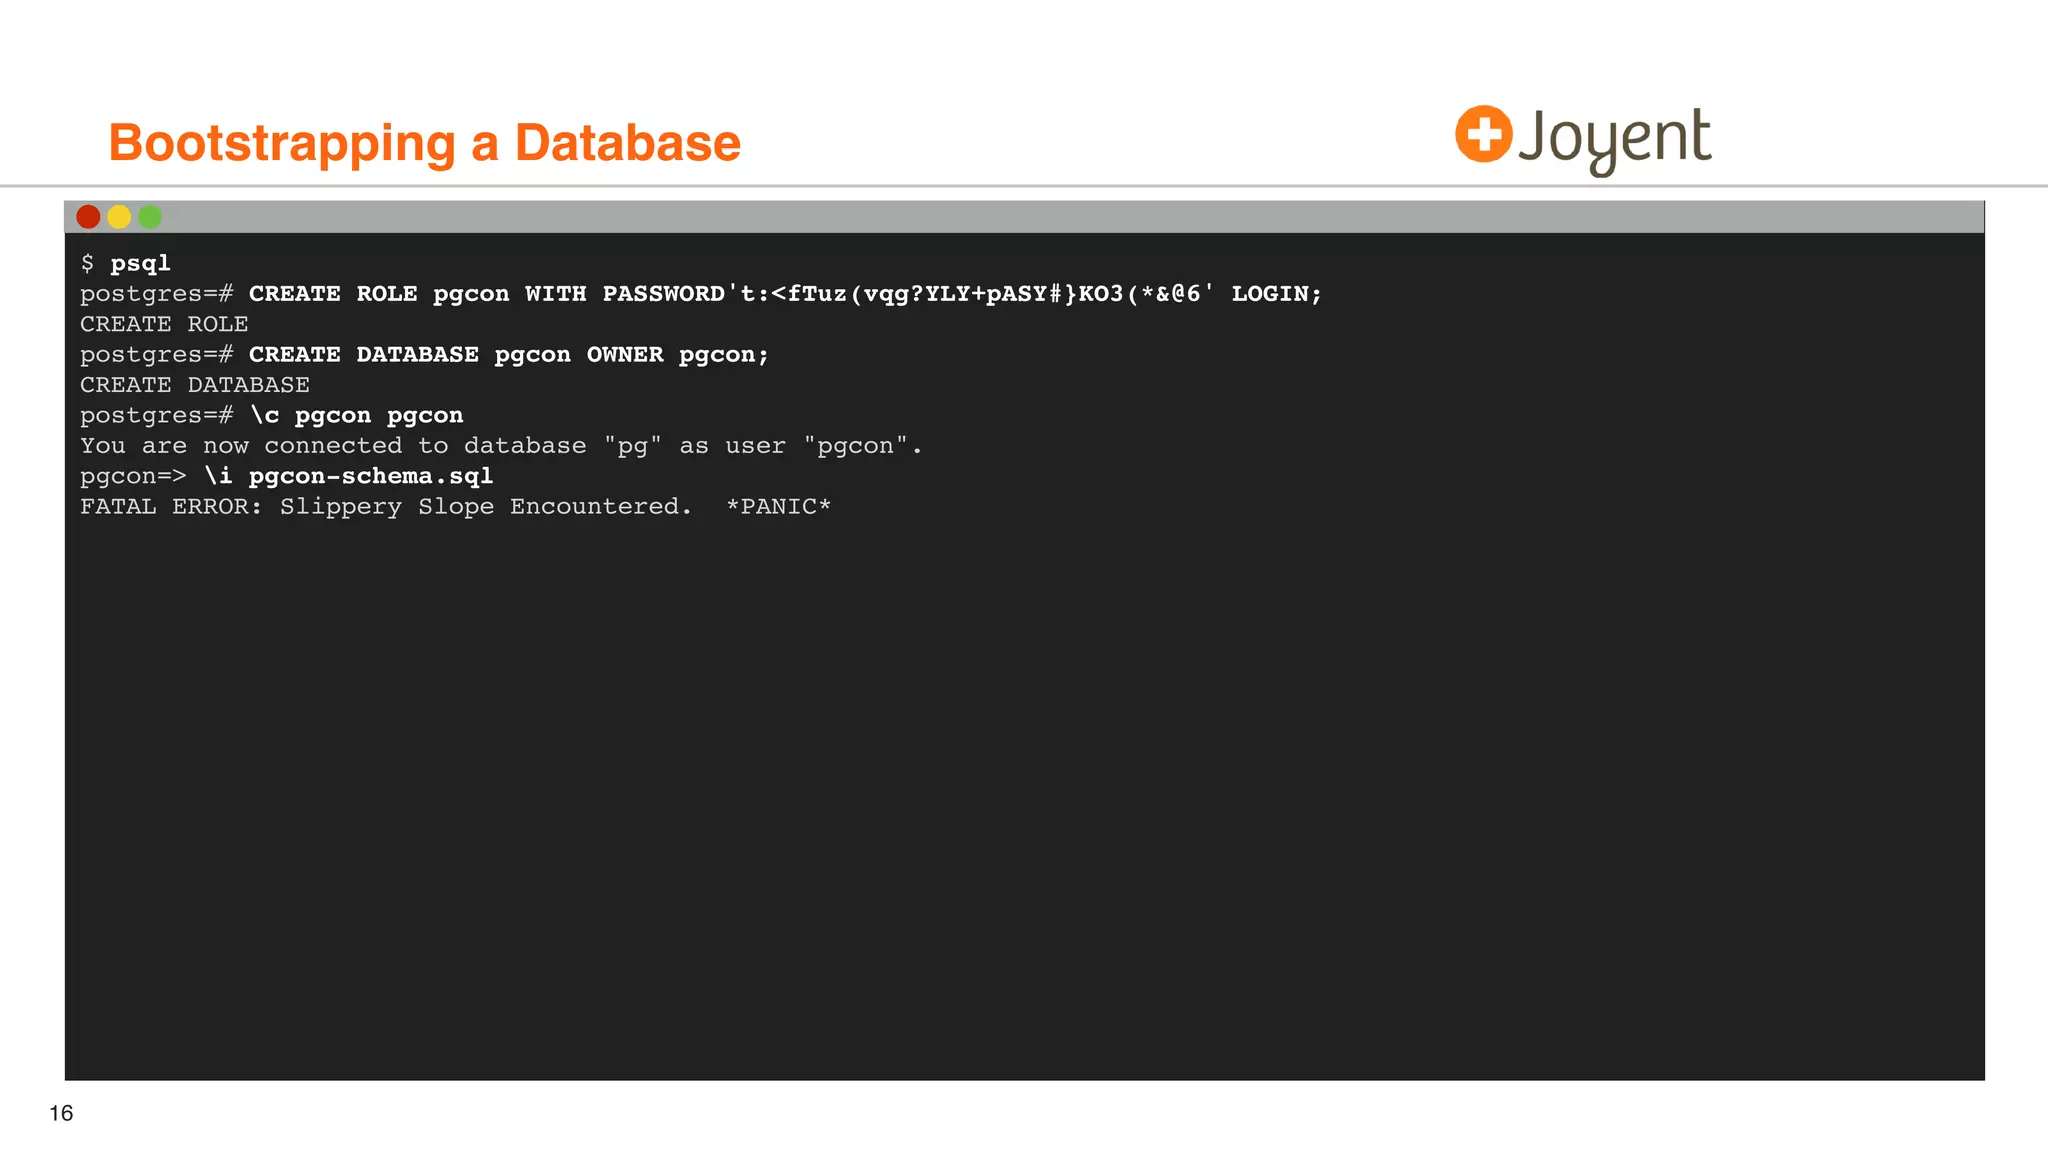Click the psql command in terminal
This screenshot has height=1152, width=2048.
(140, 263)
